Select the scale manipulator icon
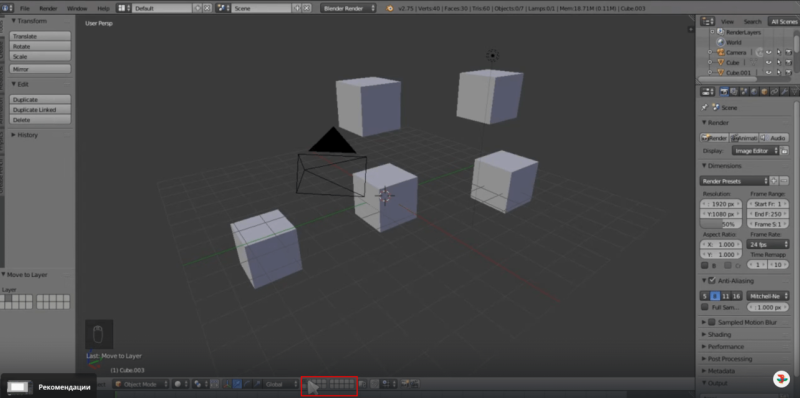 pyautogui.click(x=257, y=384)
